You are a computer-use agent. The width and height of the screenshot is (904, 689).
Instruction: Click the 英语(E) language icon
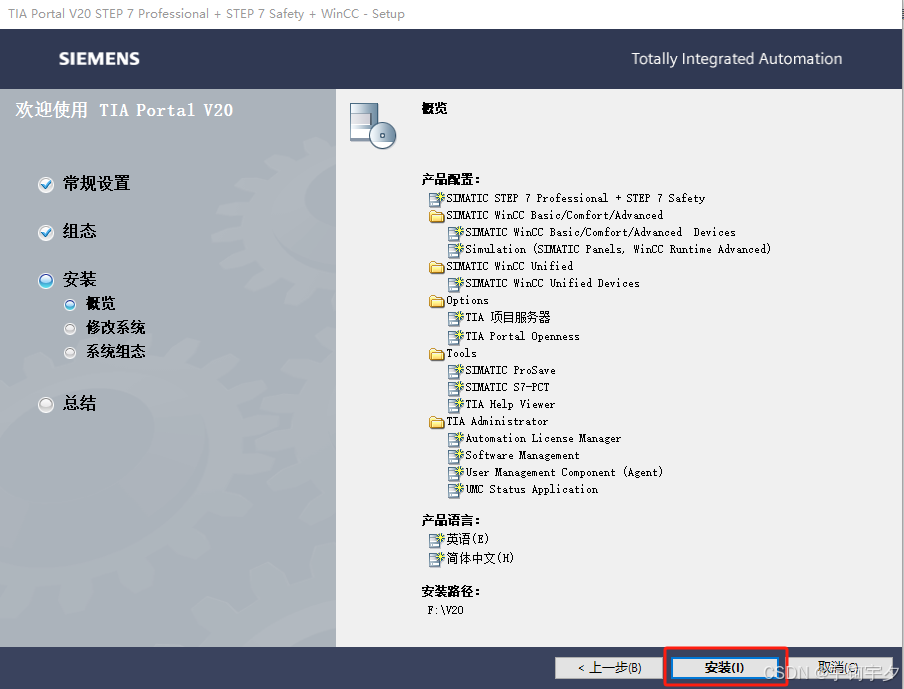436,540
